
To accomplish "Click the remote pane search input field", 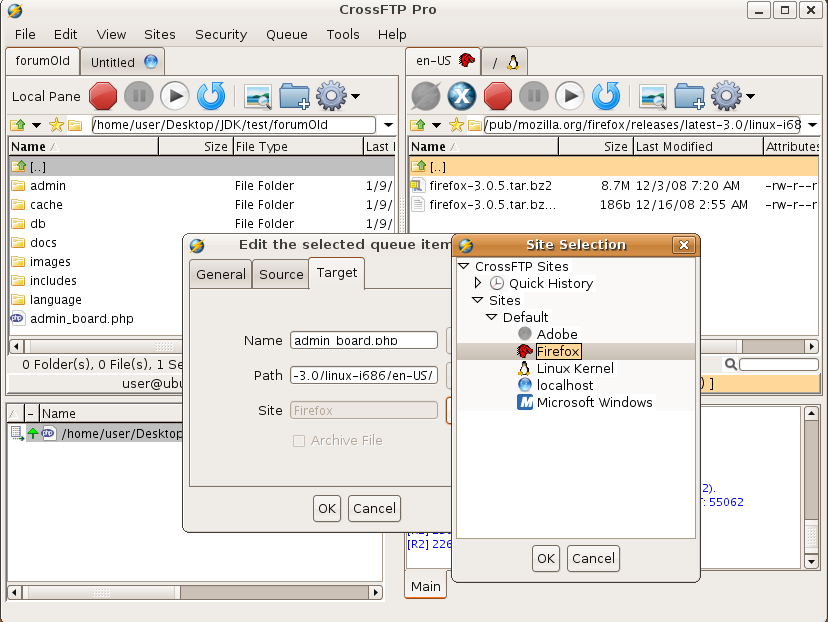I will (x=779, y=364).
